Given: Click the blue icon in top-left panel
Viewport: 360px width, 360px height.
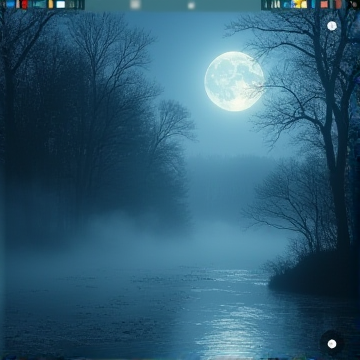Looking at the screenshot, I should click(10, 4).
